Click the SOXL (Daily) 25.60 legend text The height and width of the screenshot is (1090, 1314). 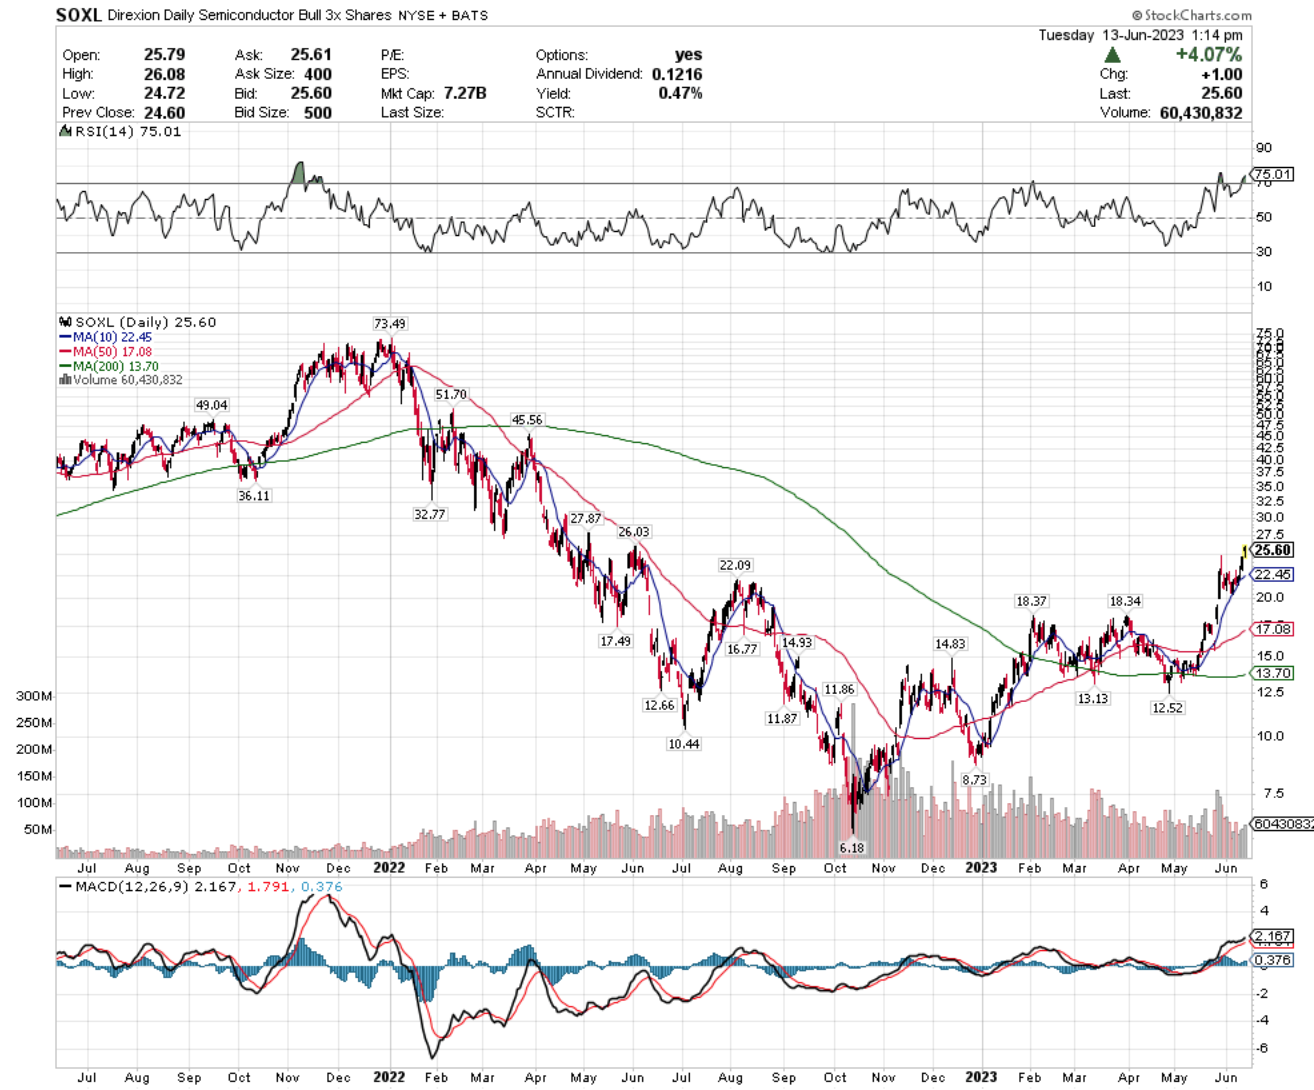click(146, 322)
